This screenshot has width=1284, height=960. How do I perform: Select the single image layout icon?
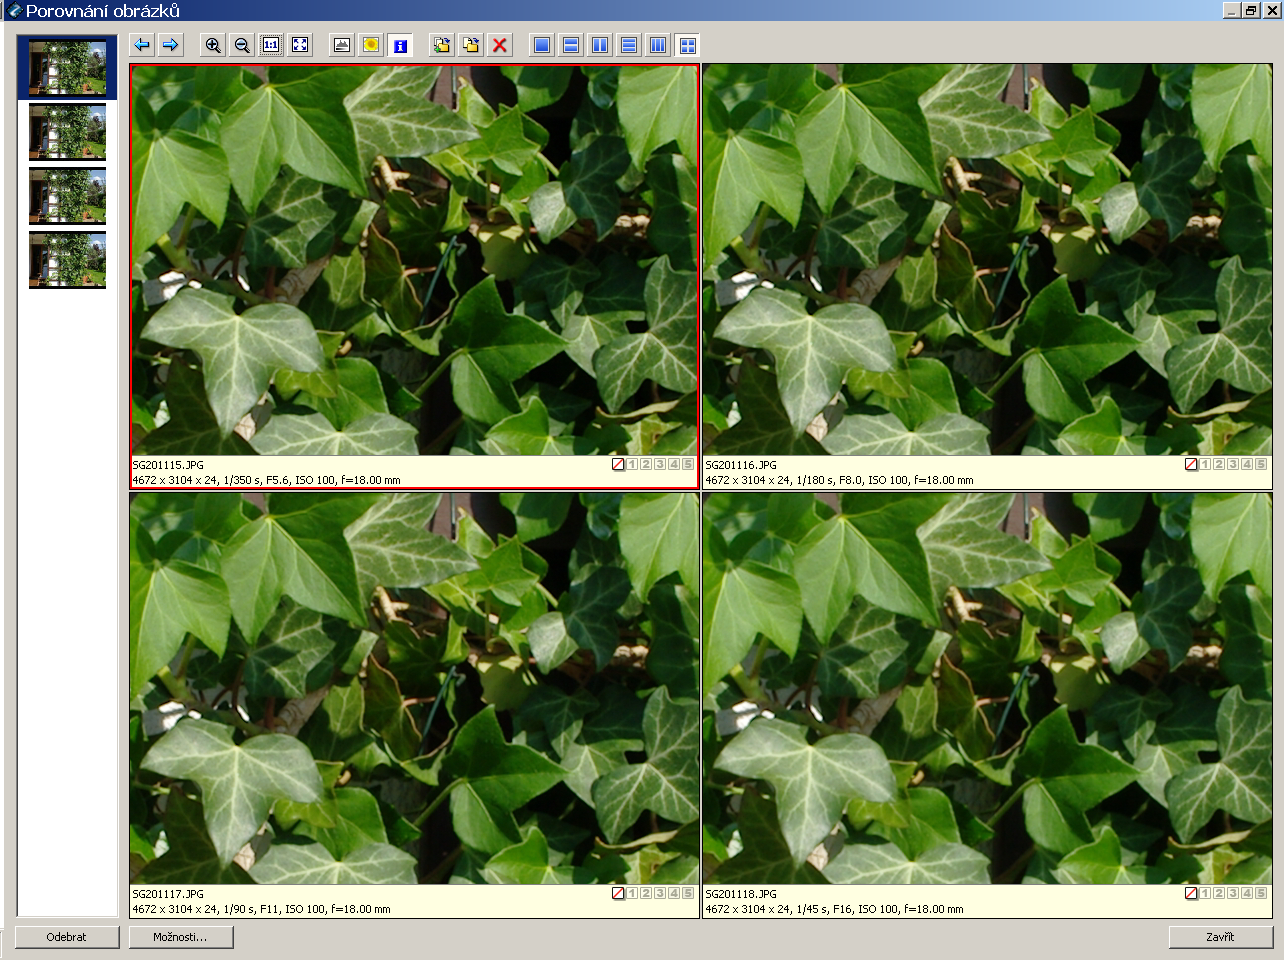542,45
